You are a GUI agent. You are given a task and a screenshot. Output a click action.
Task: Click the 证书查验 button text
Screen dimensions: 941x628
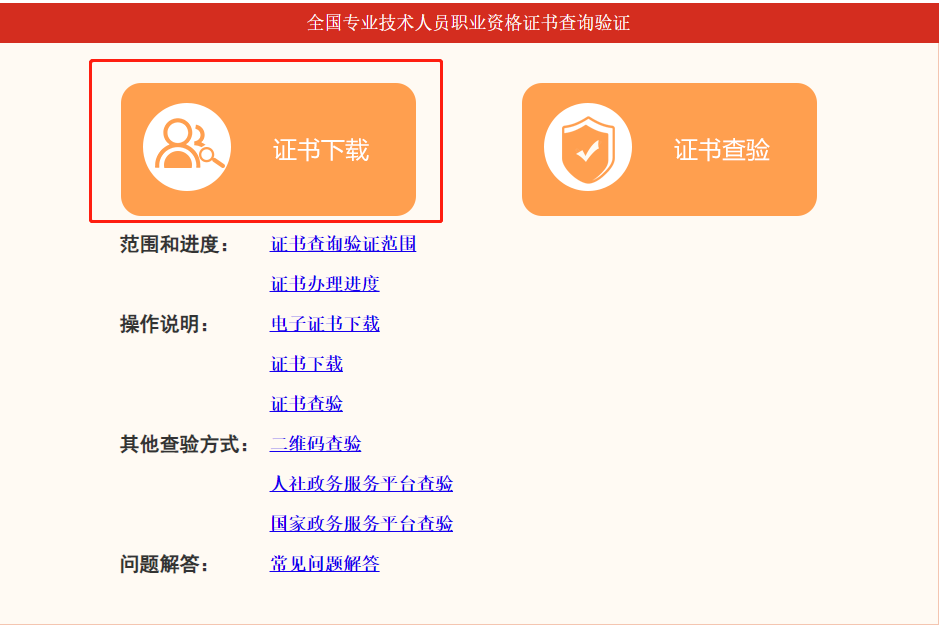click(722, 150)
